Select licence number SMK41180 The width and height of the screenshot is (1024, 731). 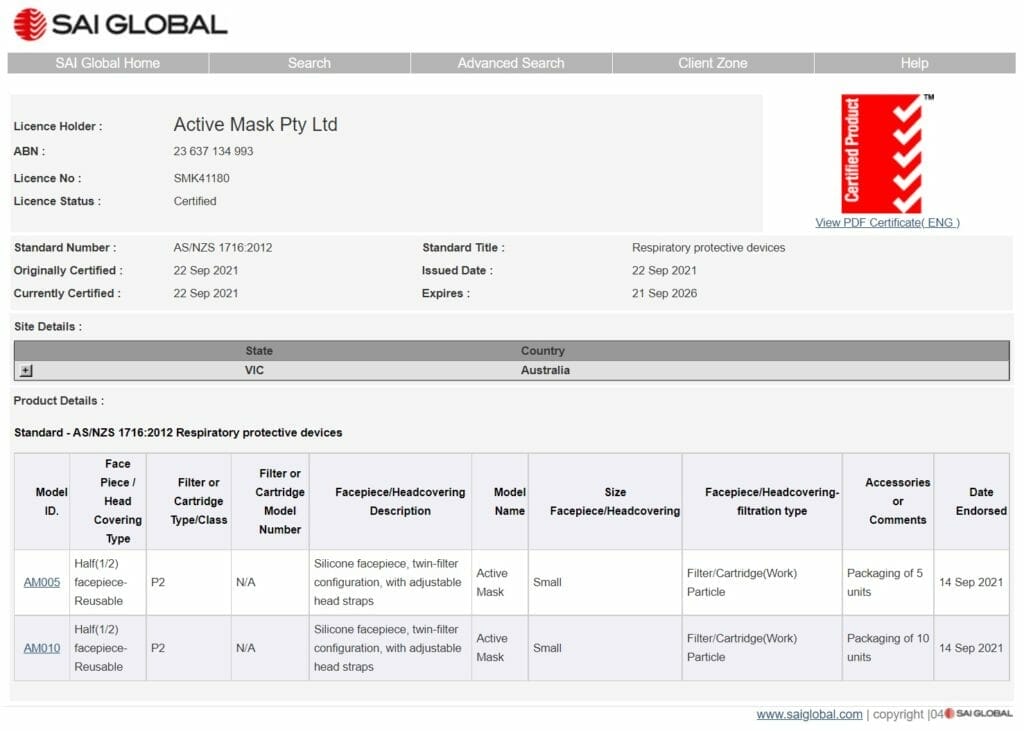201,178
